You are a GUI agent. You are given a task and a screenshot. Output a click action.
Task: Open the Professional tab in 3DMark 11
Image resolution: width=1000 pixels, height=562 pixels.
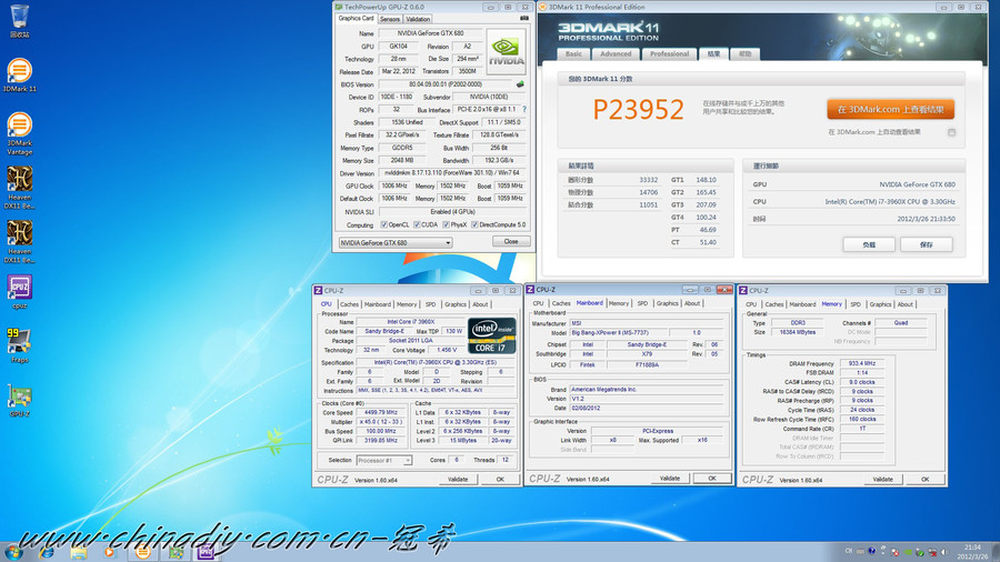coord(669,54)
